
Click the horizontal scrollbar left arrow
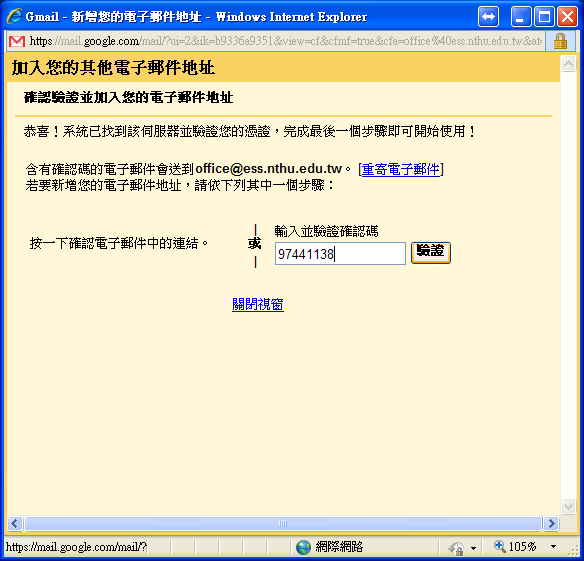15,524
